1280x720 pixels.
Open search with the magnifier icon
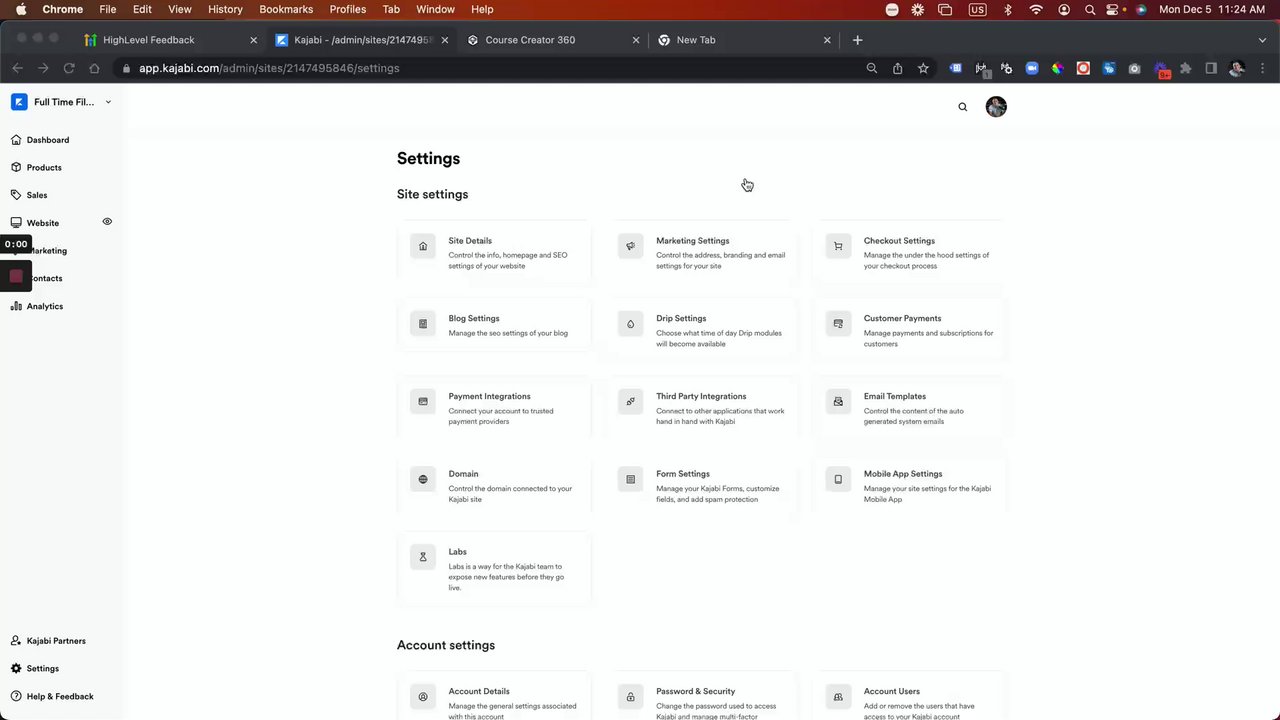coord(963,107)
